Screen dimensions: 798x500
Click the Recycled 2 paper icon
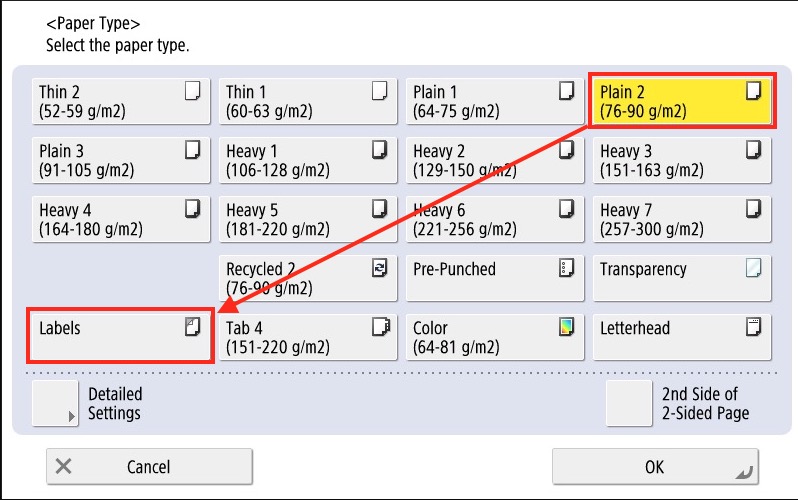379,268
